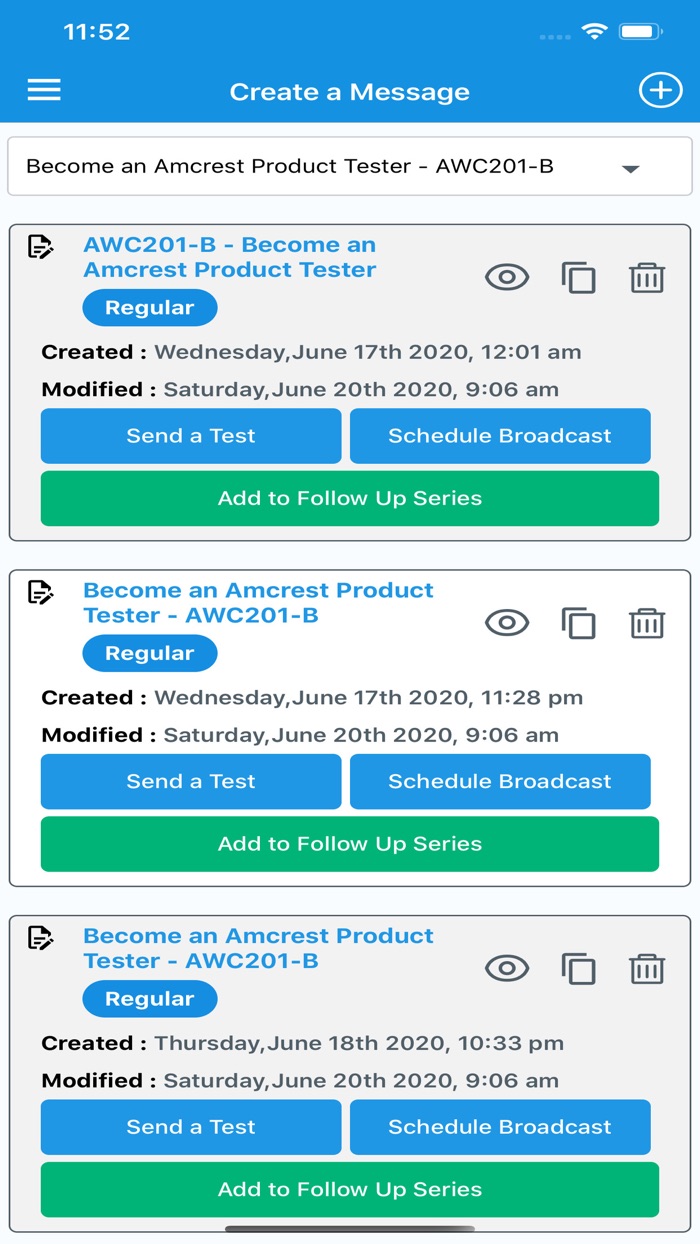Delete the AWC201-B first message via trash icon
Screen dimensions: 700x1244
click(x=647, y=277)
